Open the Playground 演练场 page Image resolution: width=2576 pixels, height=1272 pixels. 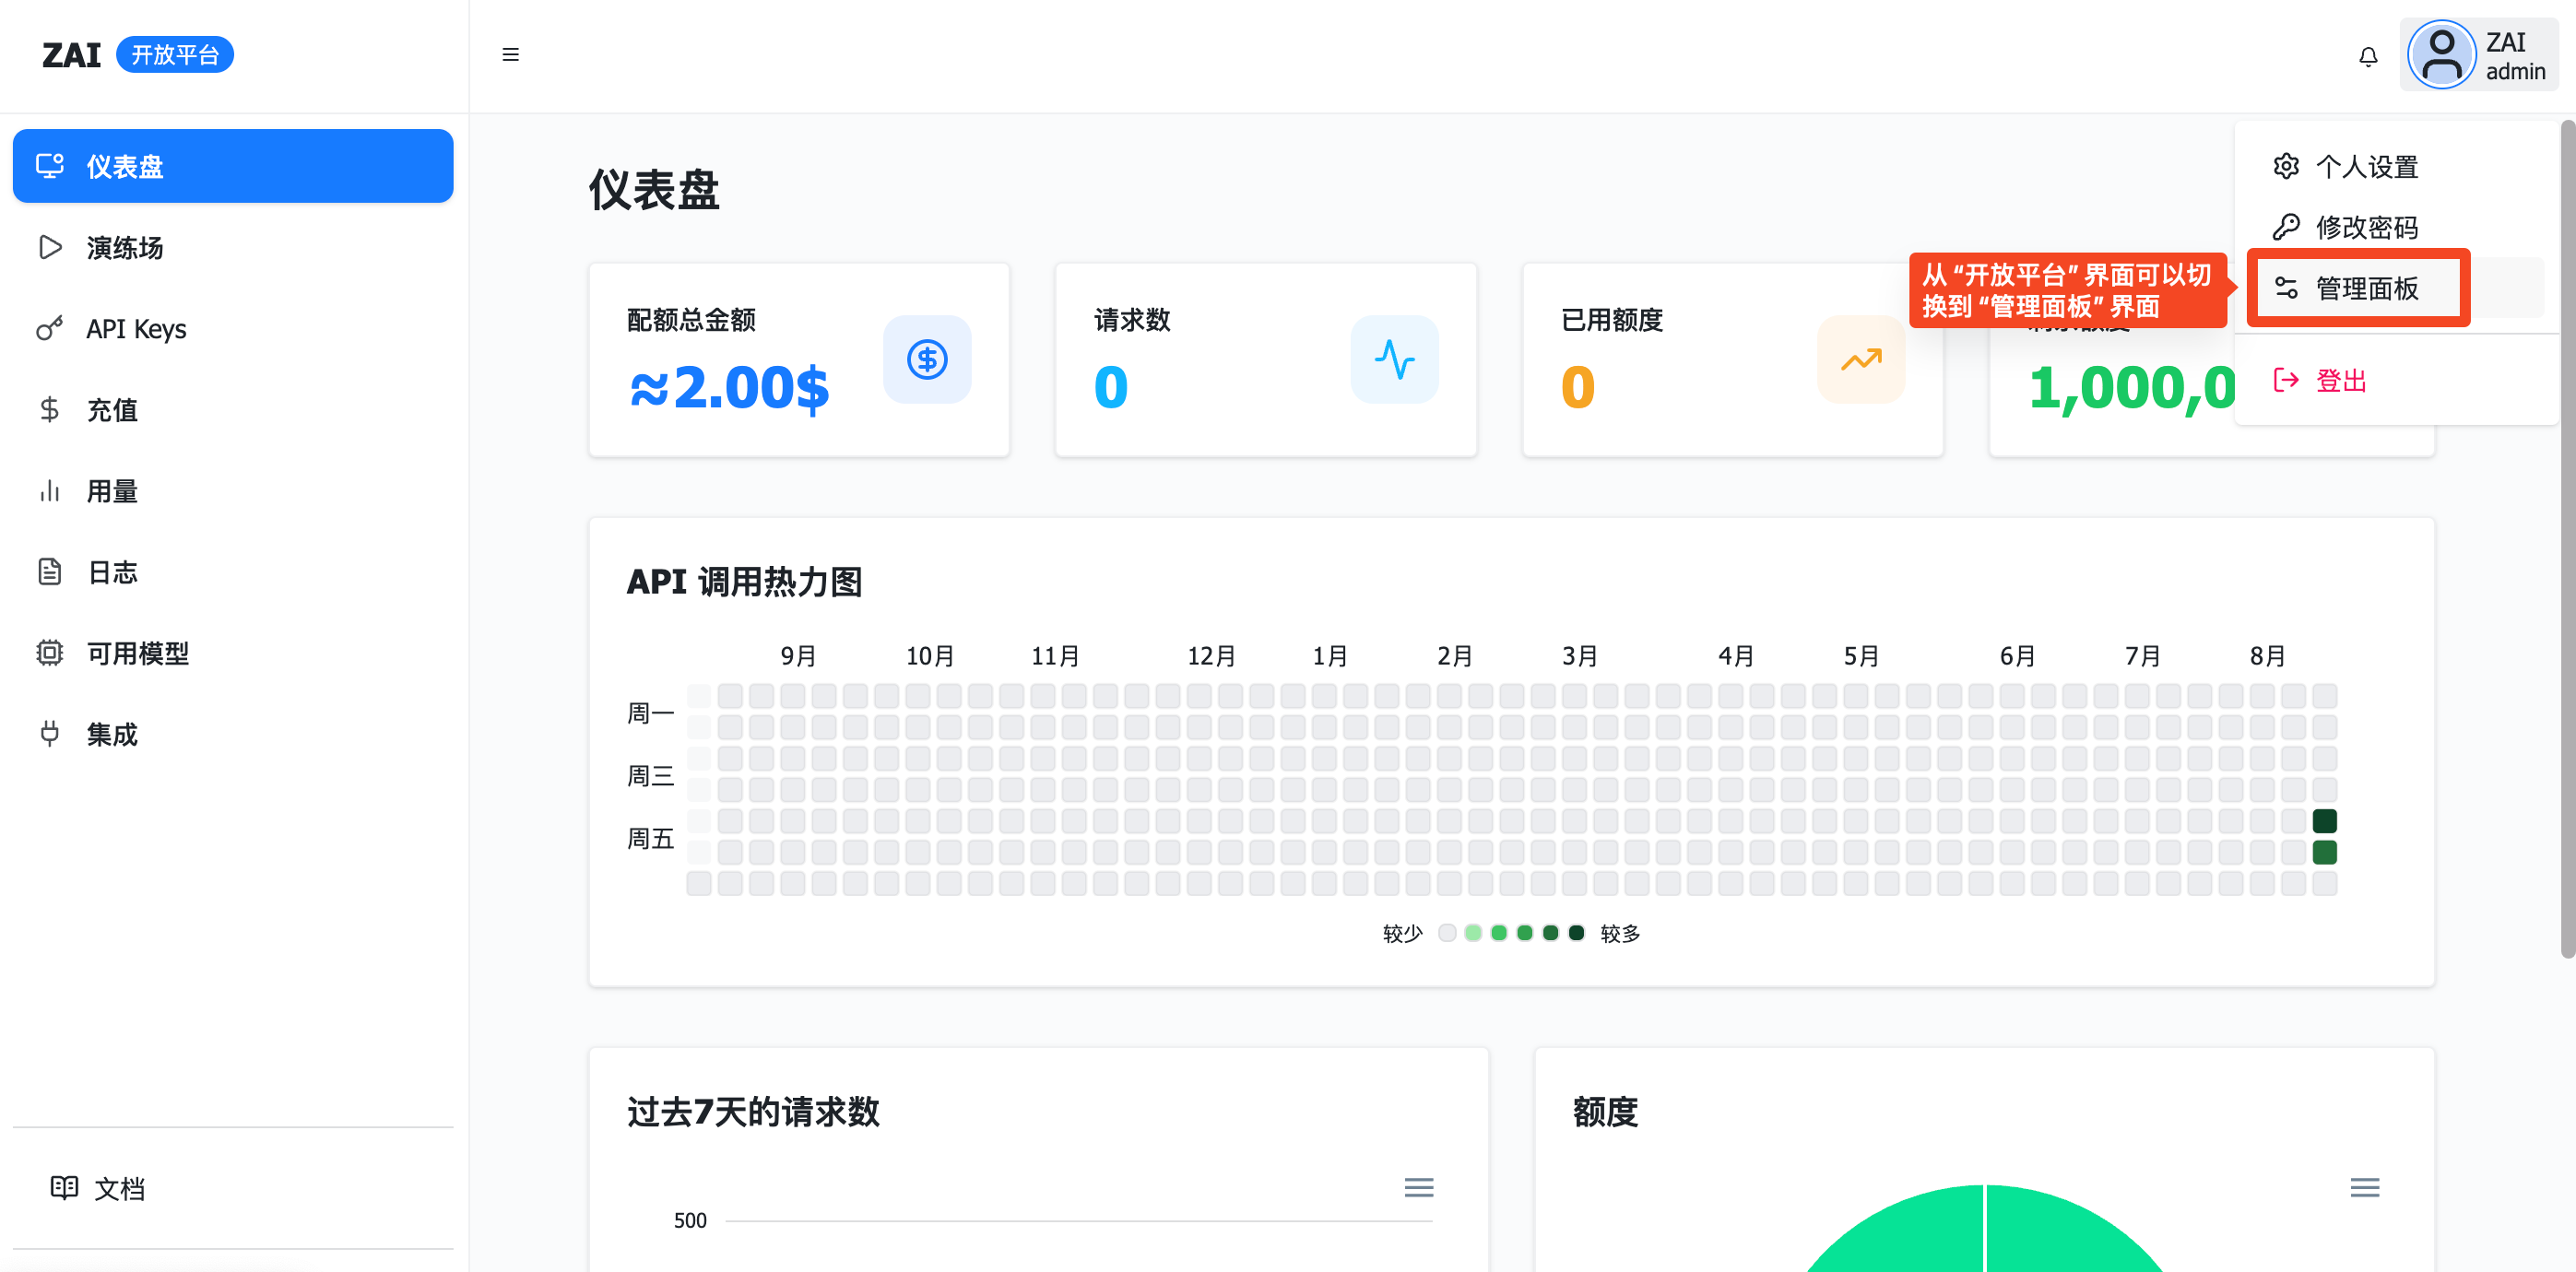point(124,247)
